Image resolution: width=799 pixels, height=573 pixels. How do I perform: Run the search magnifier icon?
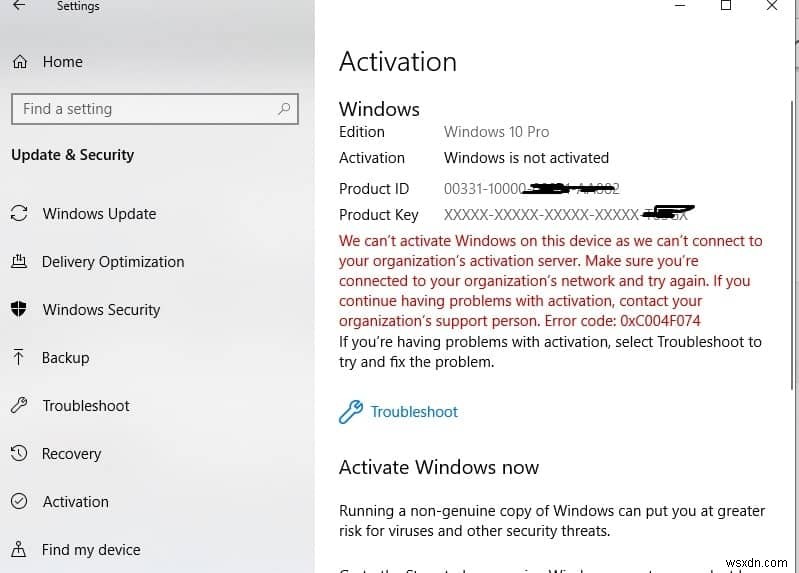click(x=284, y=109)
